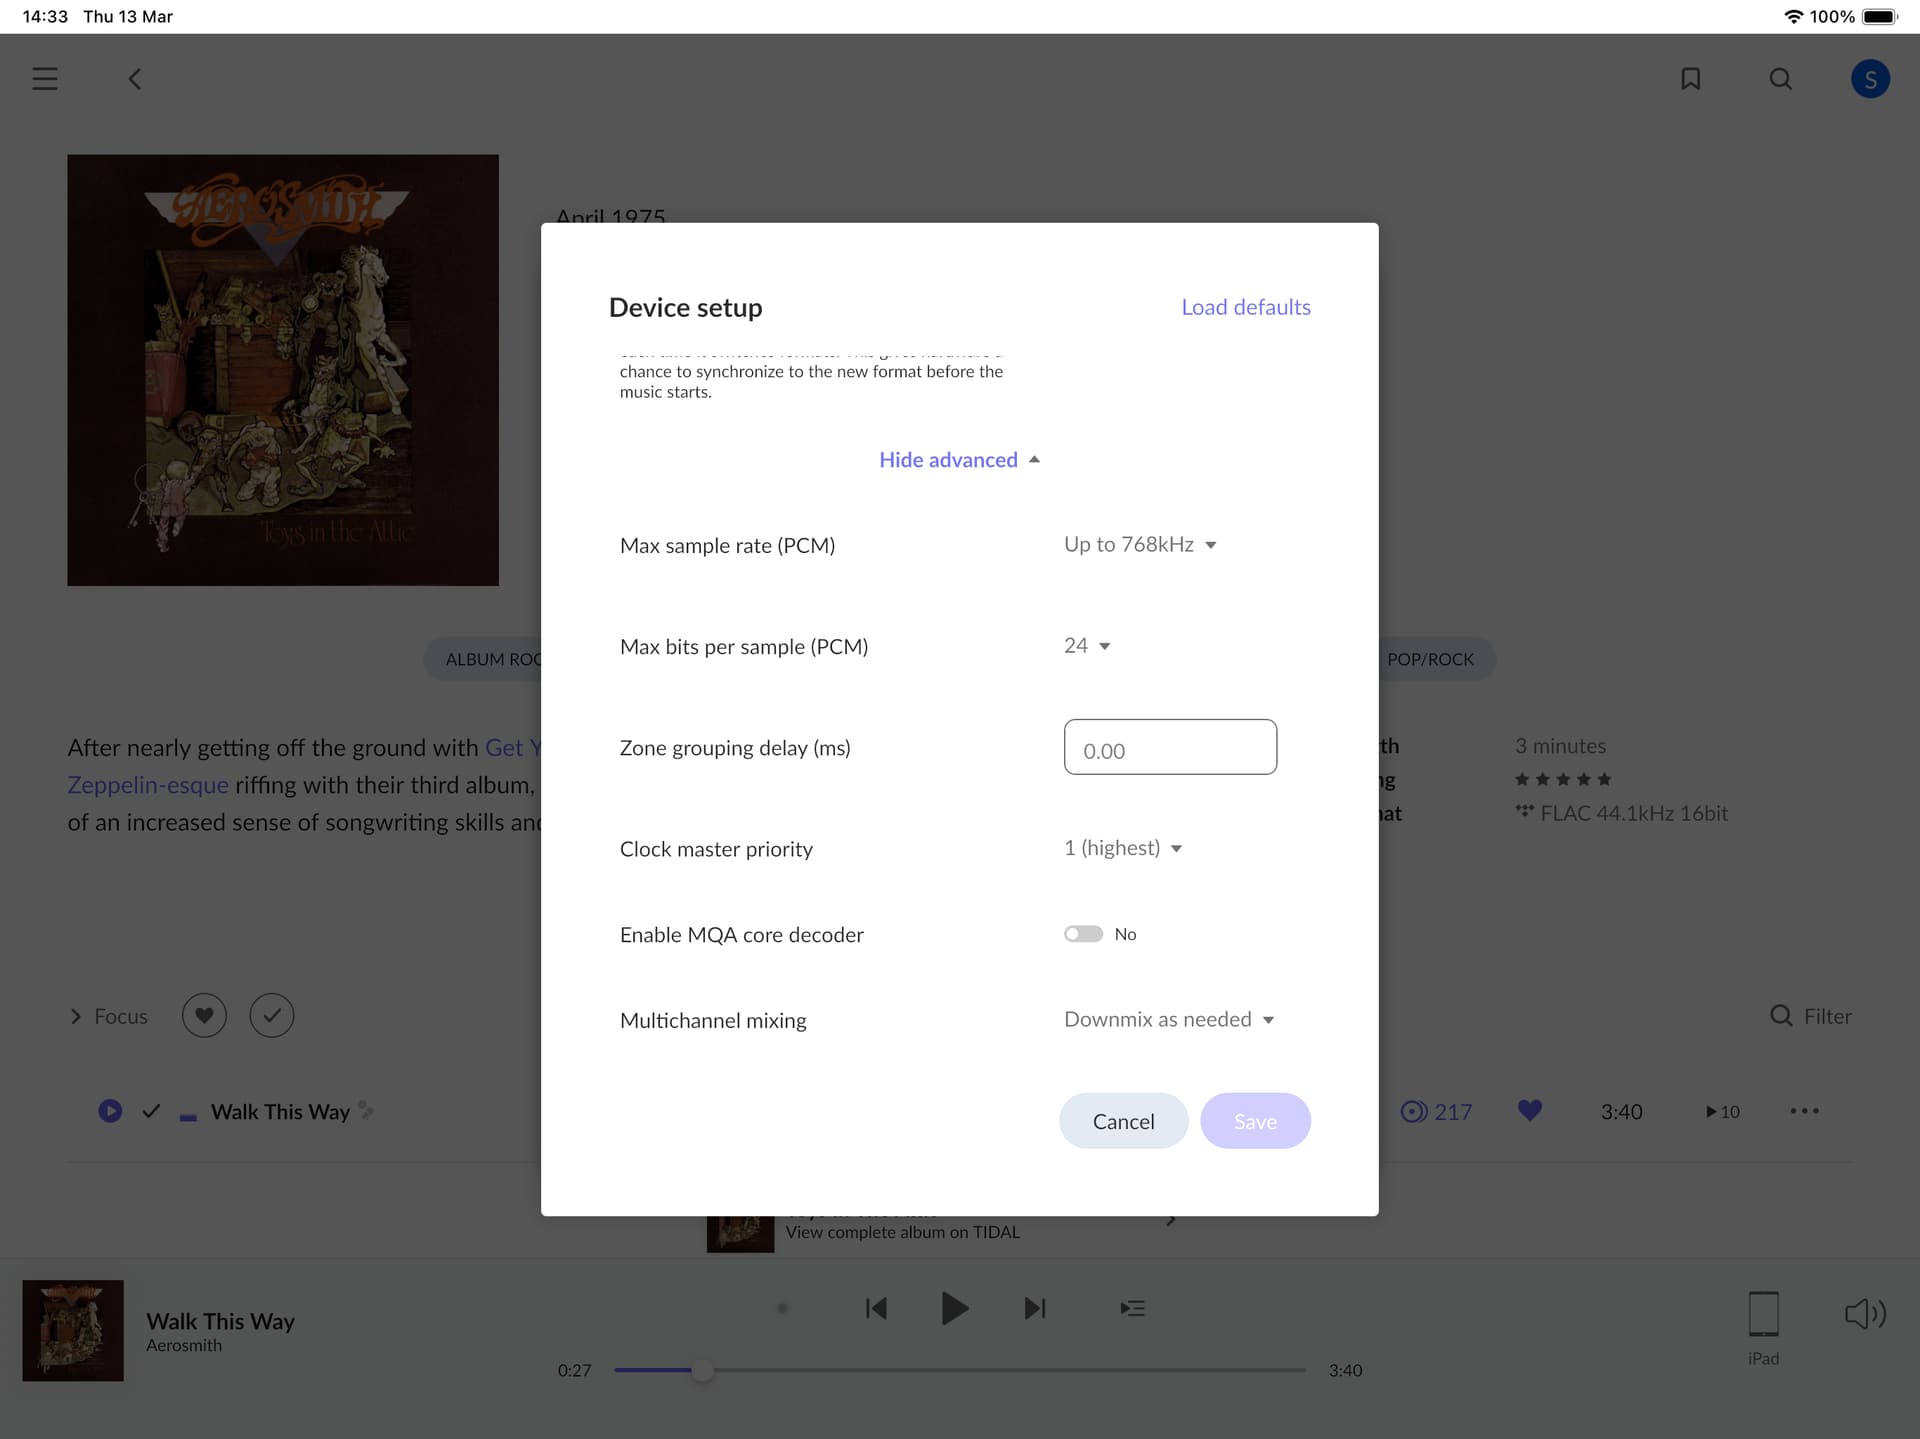Toggle Enable MQA core decoder switch
The height and width of the screenshot is (1439, 1920).
[1083, 934]
